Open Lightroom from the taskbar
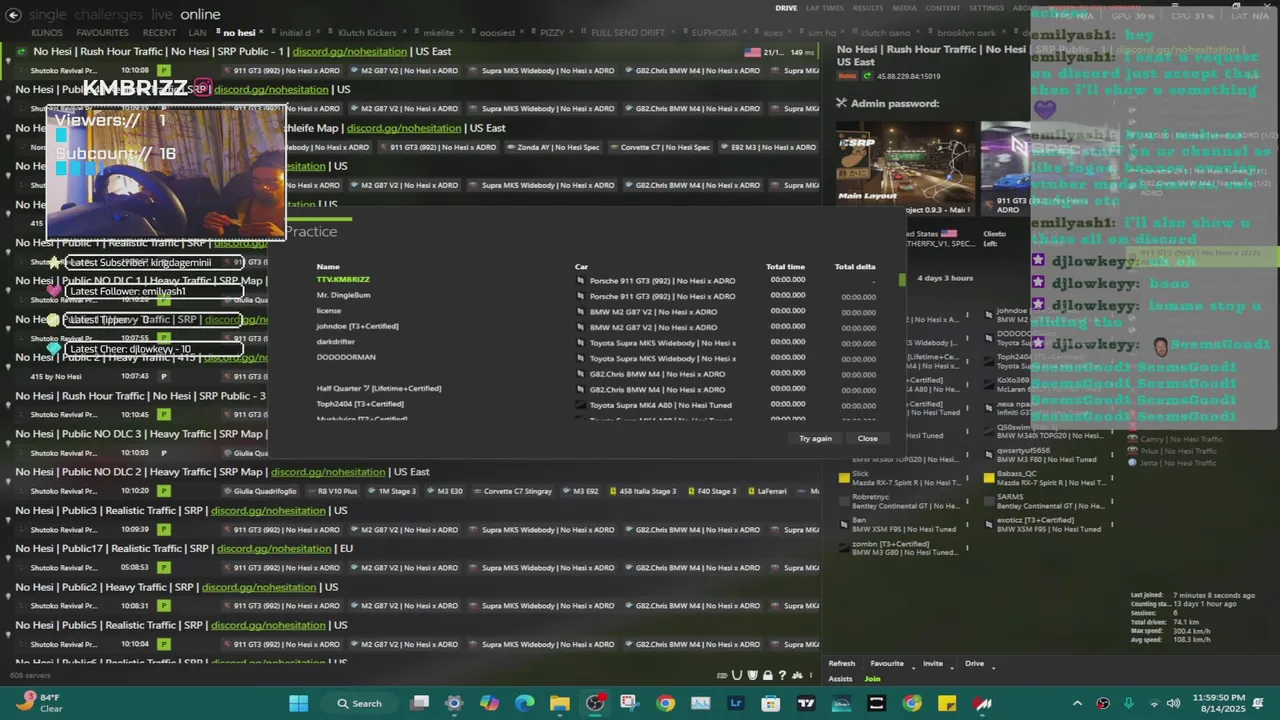The image size is (1280, 720). [x=736, y=703]
